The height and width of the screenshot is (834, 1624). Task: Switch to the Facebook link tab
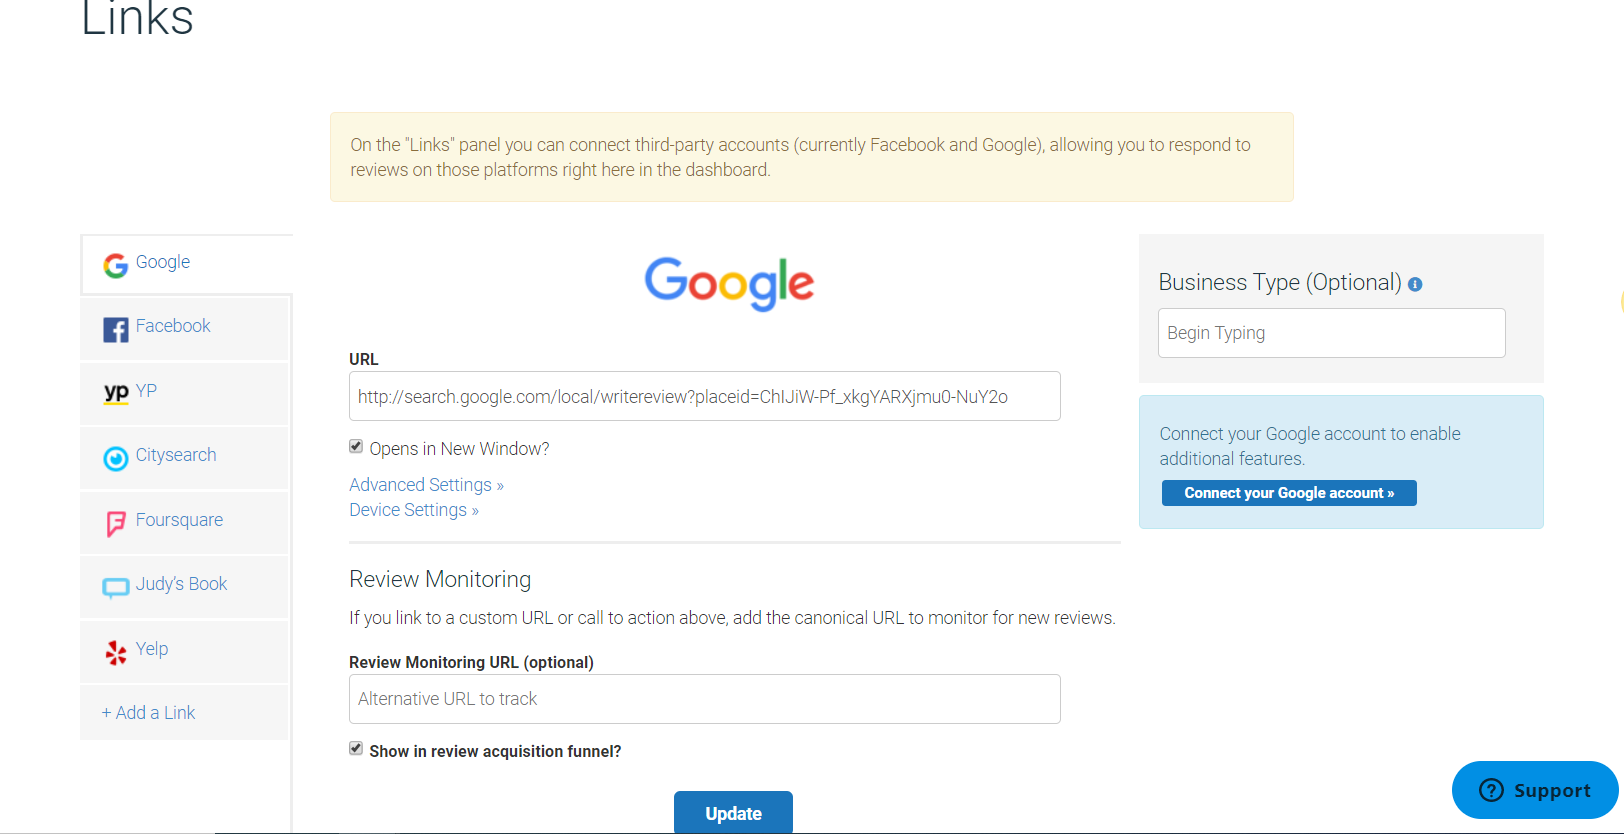click(185, 328)
